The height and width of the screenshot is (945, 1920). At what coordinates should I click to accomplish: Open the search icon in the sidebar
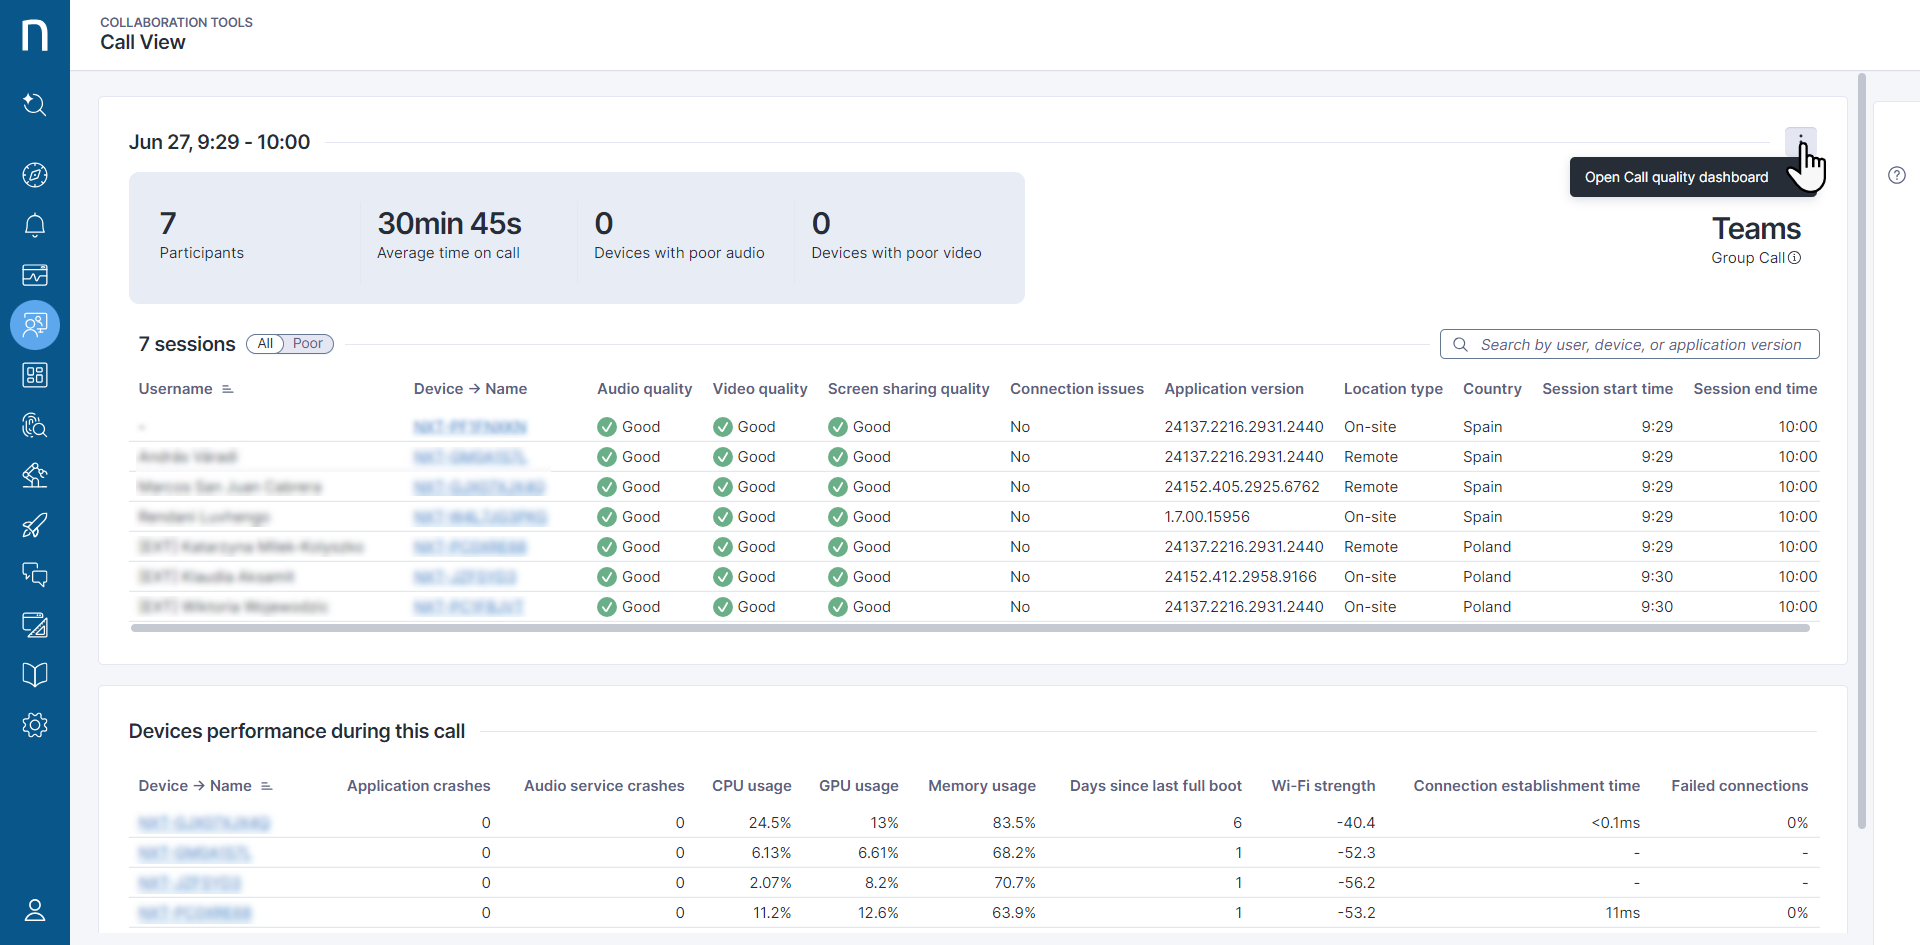point(35,104)
